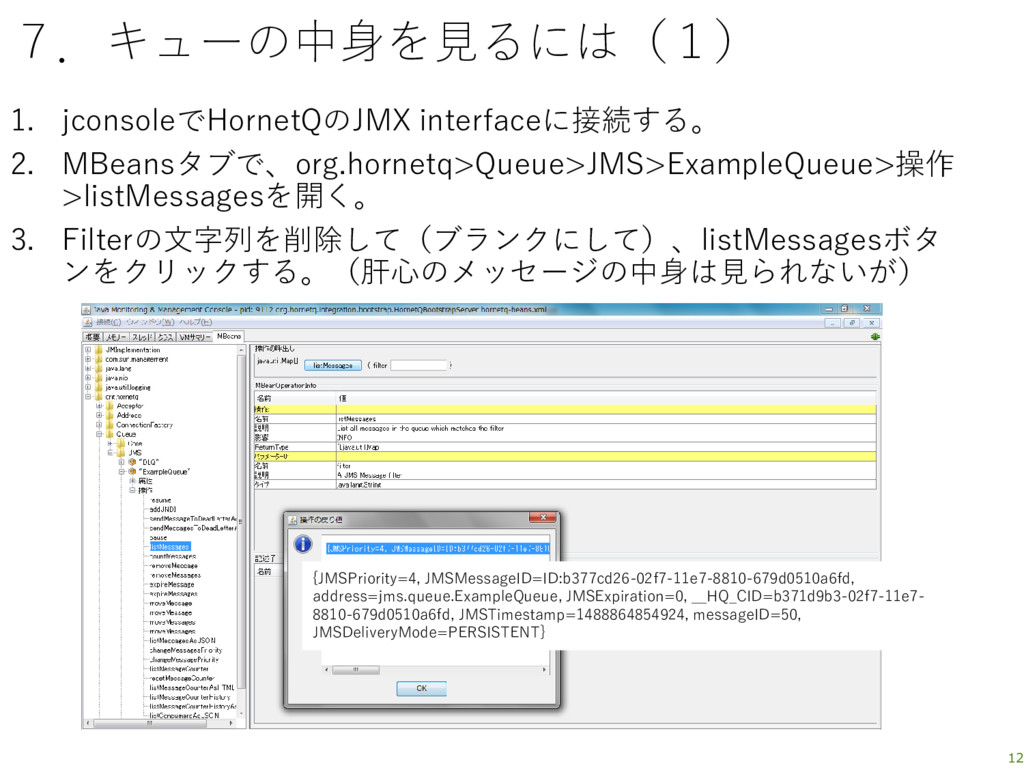The width and height of the screenshot is (1024, 768).
Task: Select the resume operation in the tree
Action: coord(160,500)
